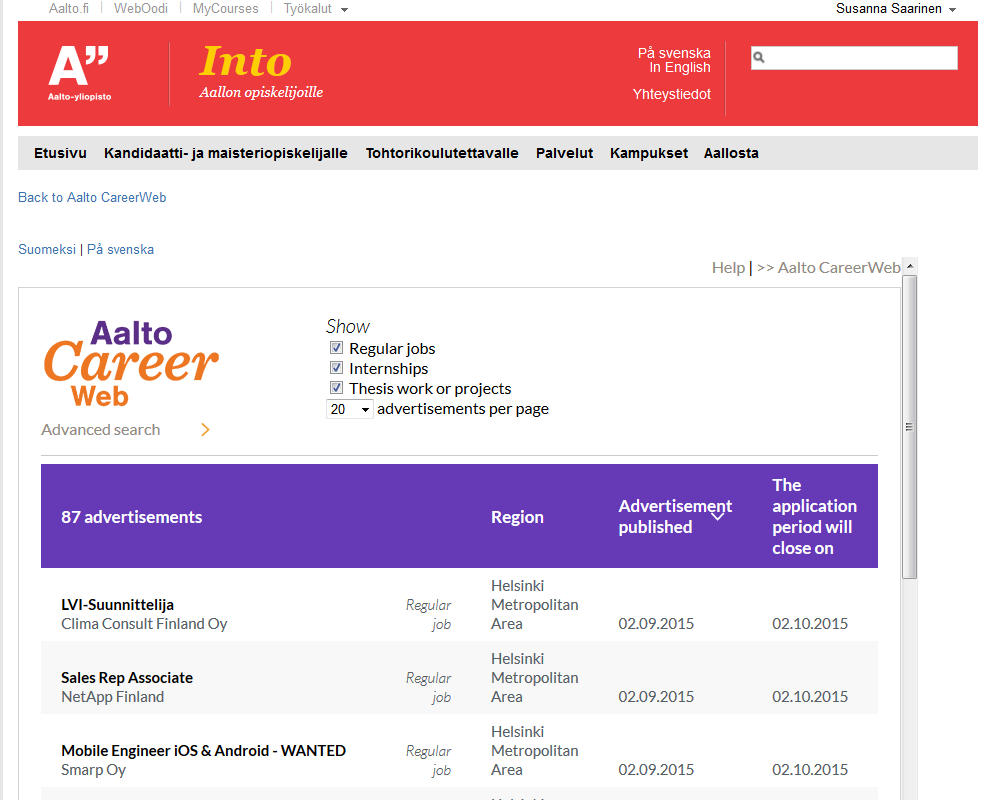Click the vertical scrollbar thumb
The width and height of the screenshot is (990, 800).
[x=910, y=427]
